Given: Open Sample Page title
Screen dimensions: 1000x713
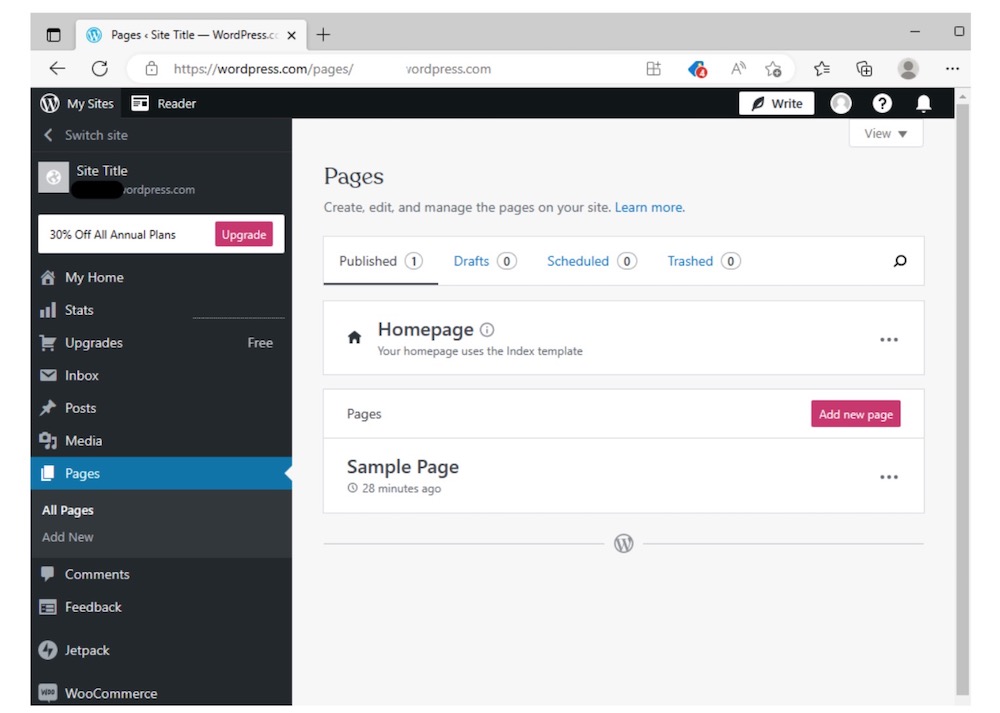Looking at the screenshot, I should coord(402,467).
